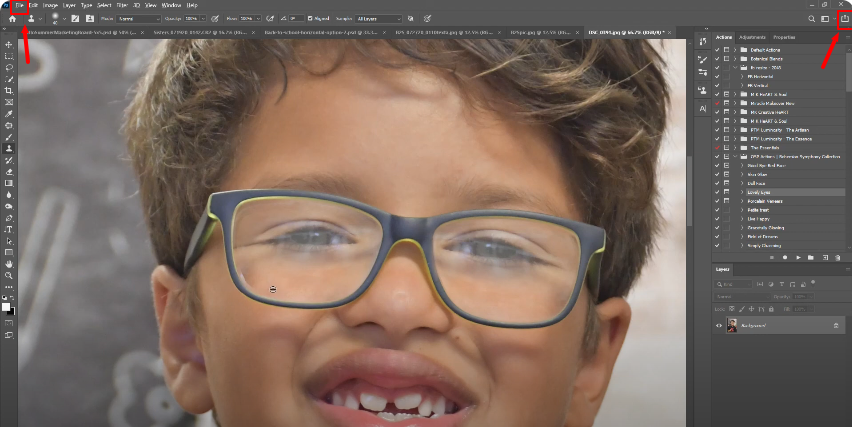Select the Path Selection tool

point(9,241)
